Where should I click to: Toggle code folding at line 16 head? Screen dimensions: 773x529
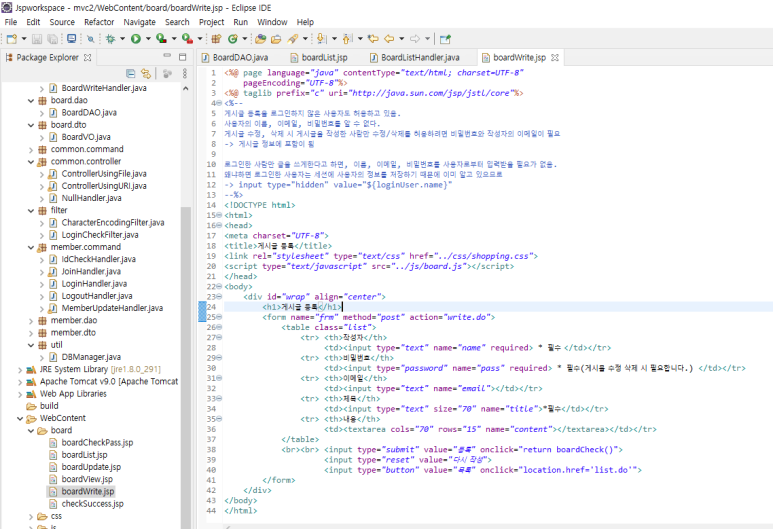pos(219,226)
